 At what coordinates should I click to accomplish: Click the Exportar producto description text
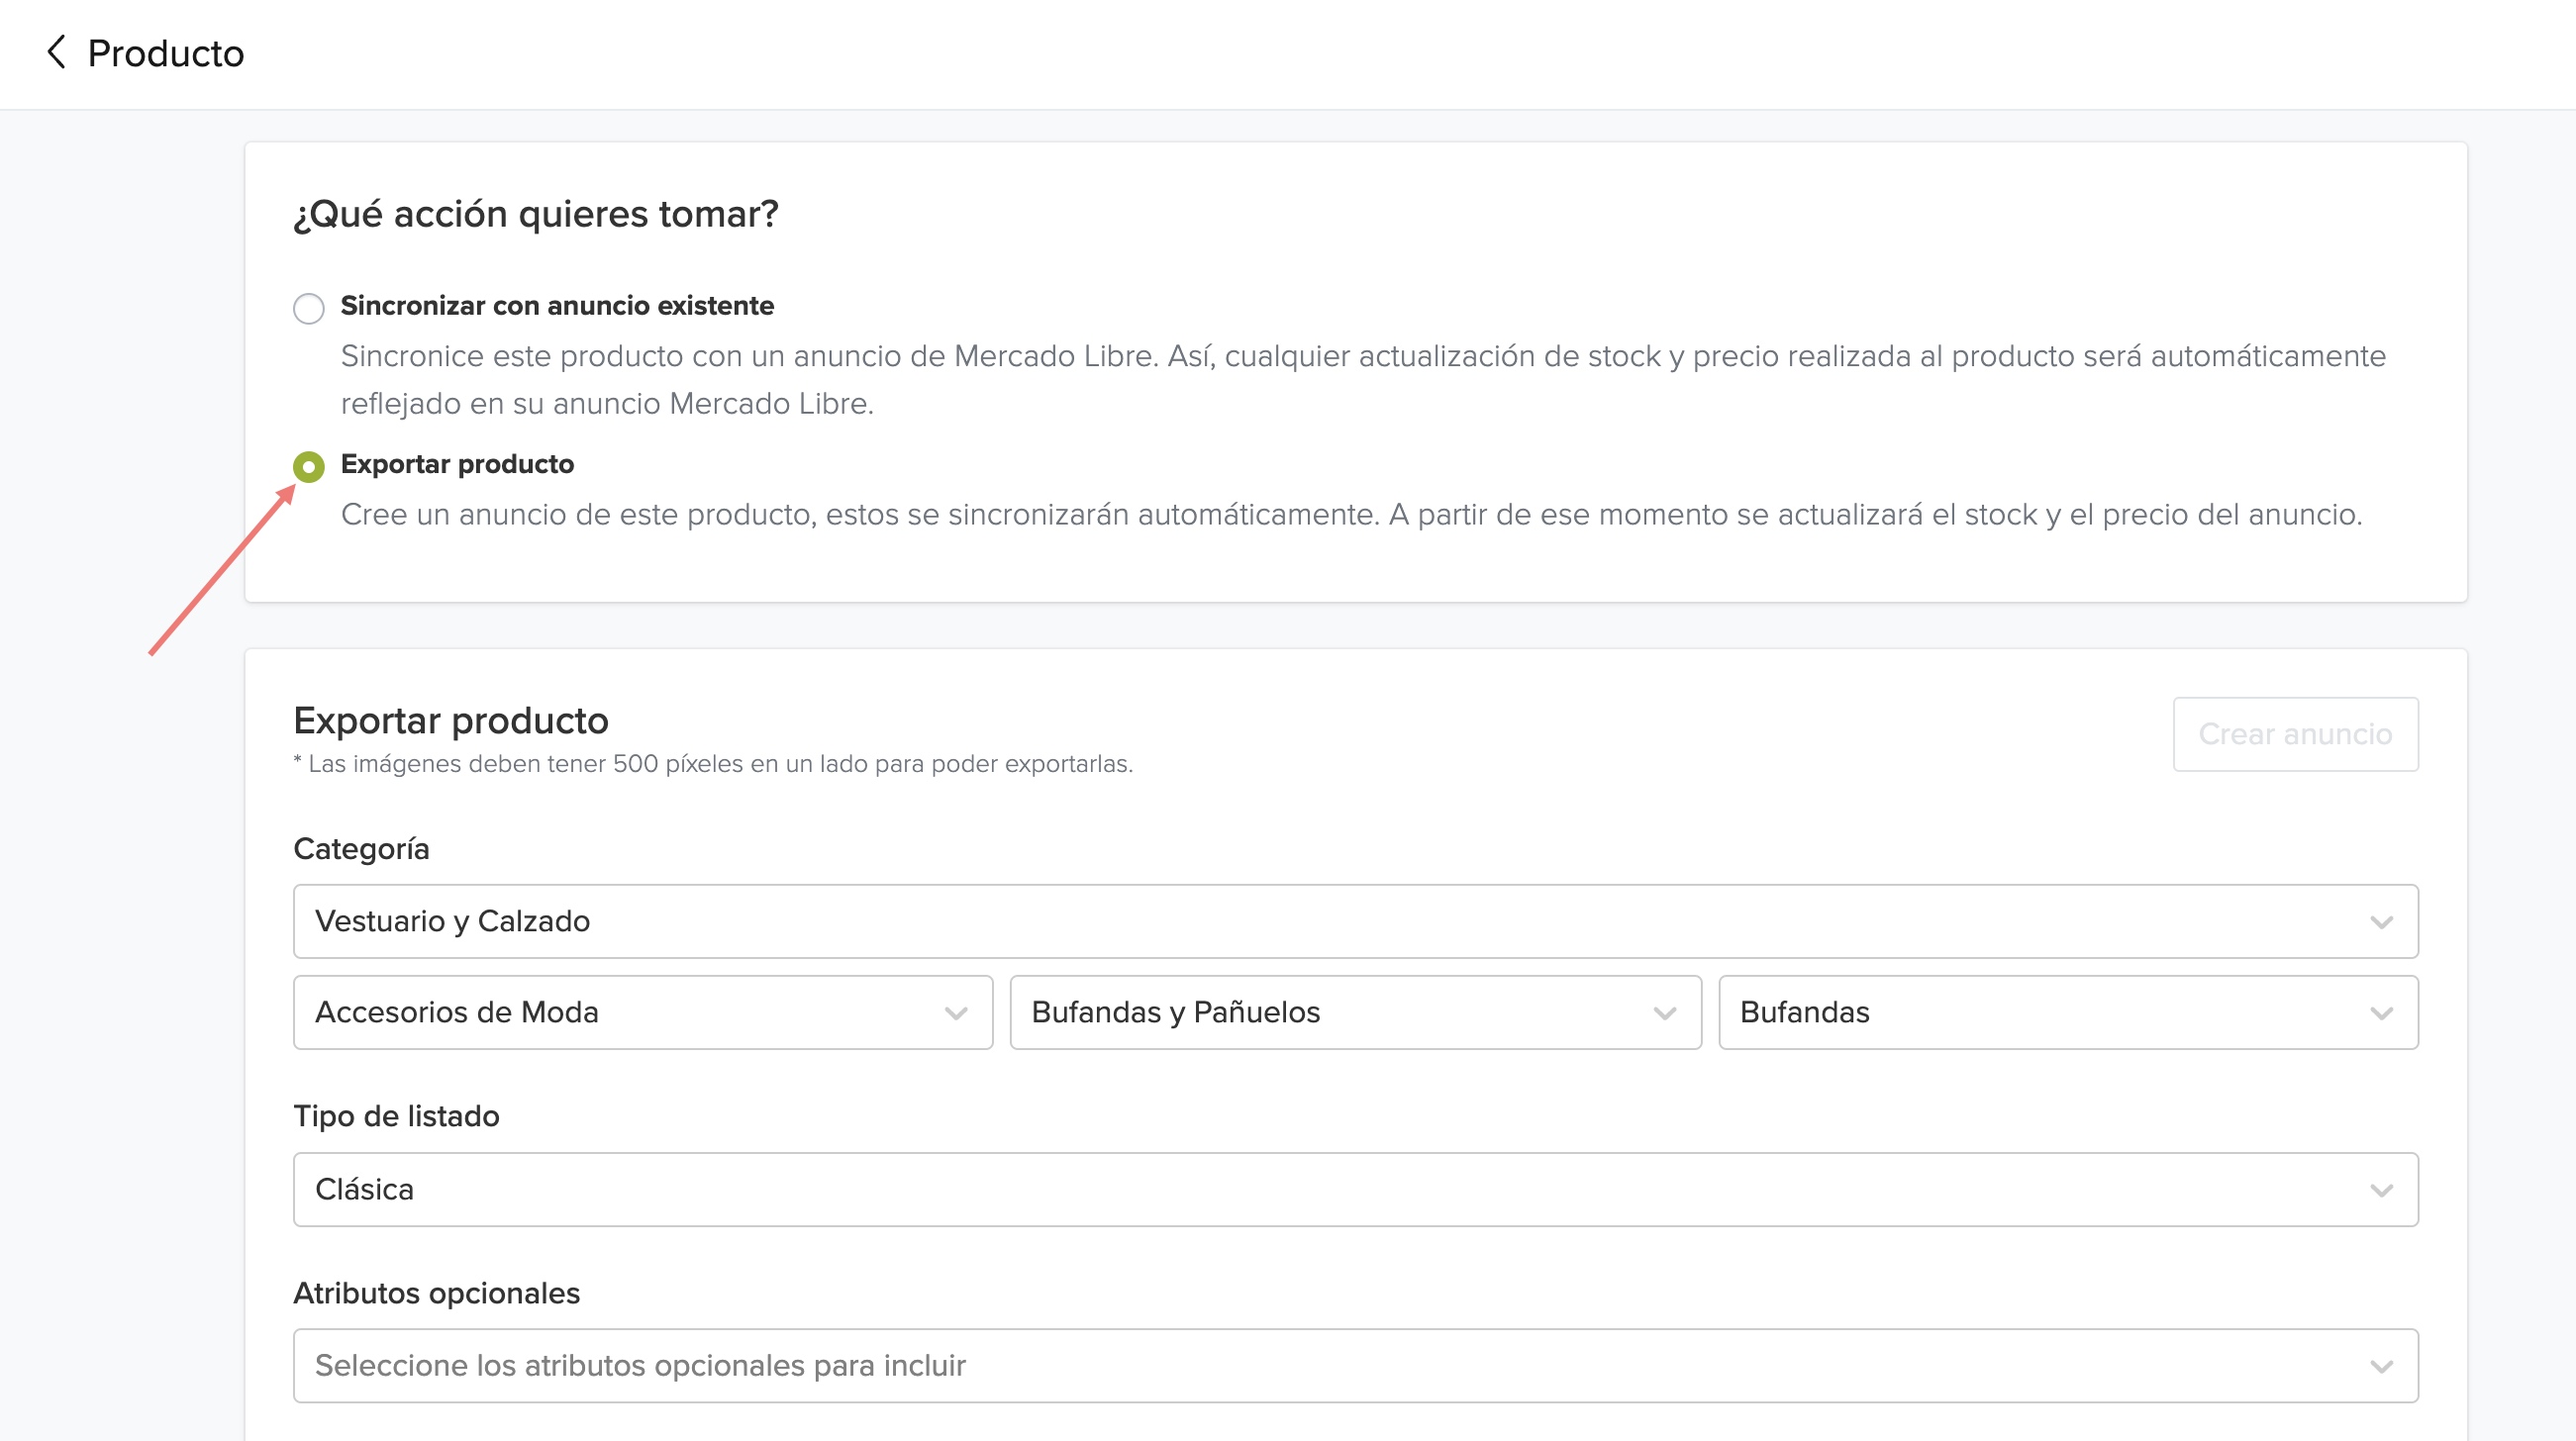[x=1350, y=515]
